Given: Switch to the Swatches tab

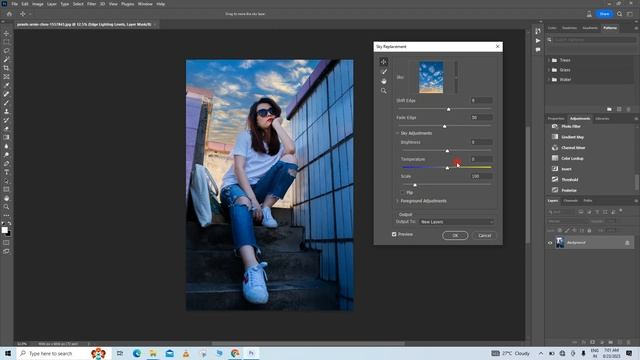Looking at the screenshot, I should coord(569,28).
